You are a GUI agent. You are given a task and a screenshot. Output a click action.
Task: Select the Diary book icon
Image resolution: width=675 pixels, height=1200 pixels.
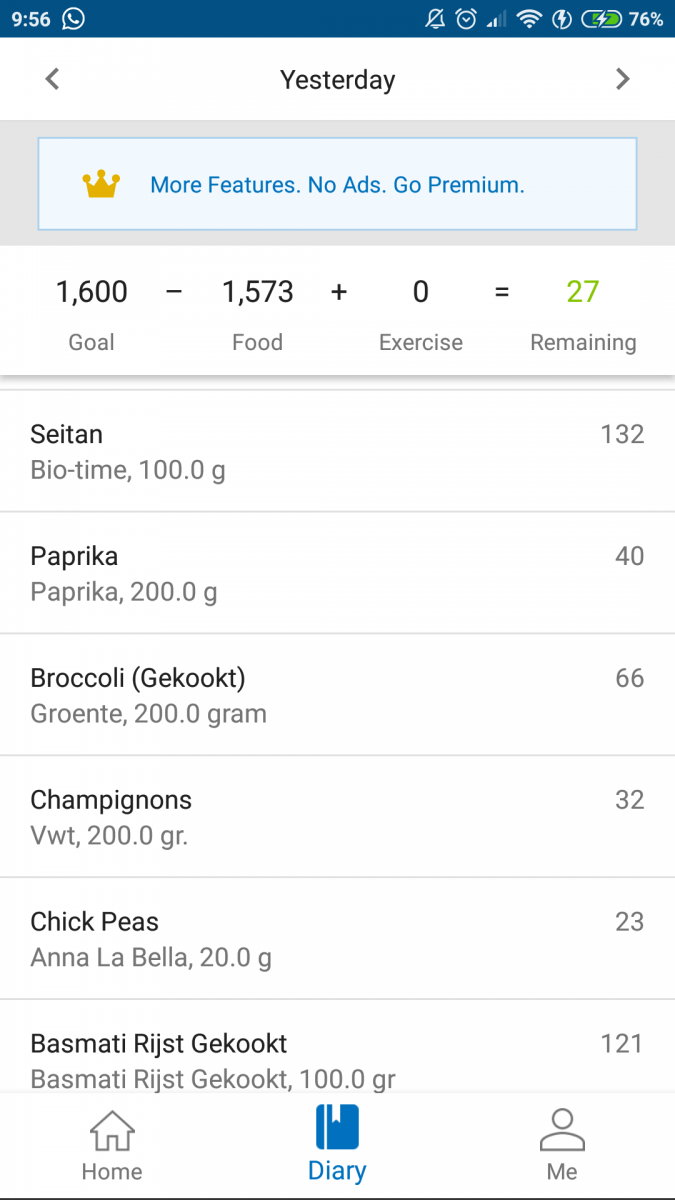pyautogui.click(x=337, y=1128)
